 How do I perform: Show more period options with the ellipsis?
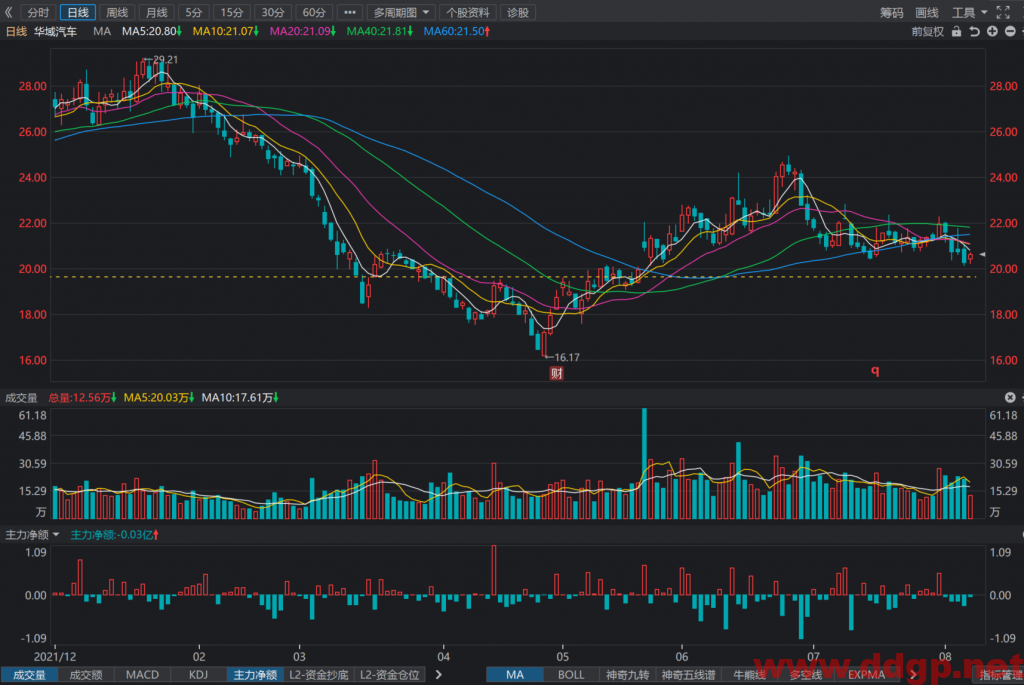click(x=349, y=12)
